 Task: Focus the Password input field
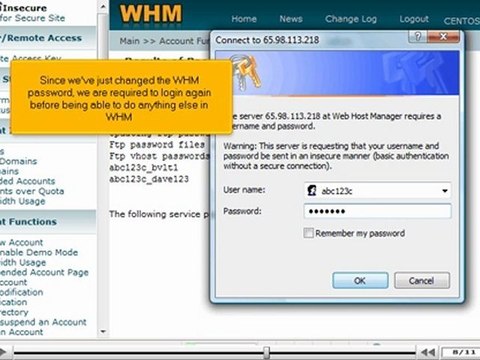pos(377,211)
